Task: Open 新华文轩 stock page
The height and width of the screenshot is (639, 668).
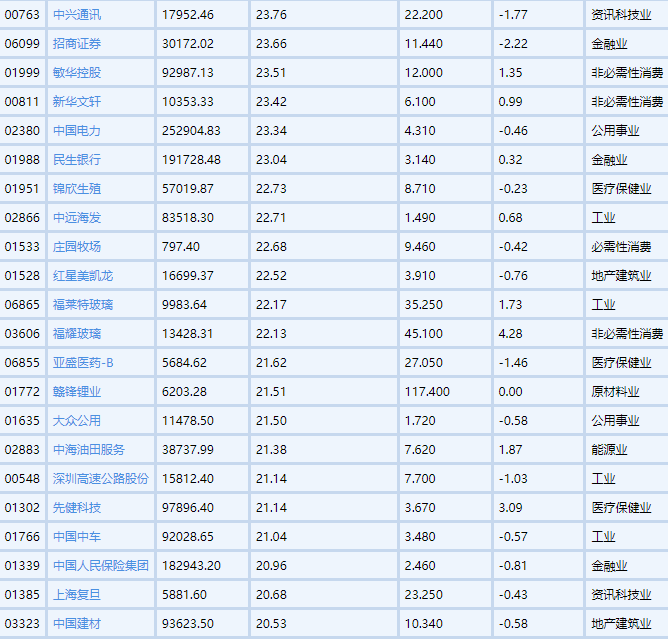Action: click(x=77, y=102)
